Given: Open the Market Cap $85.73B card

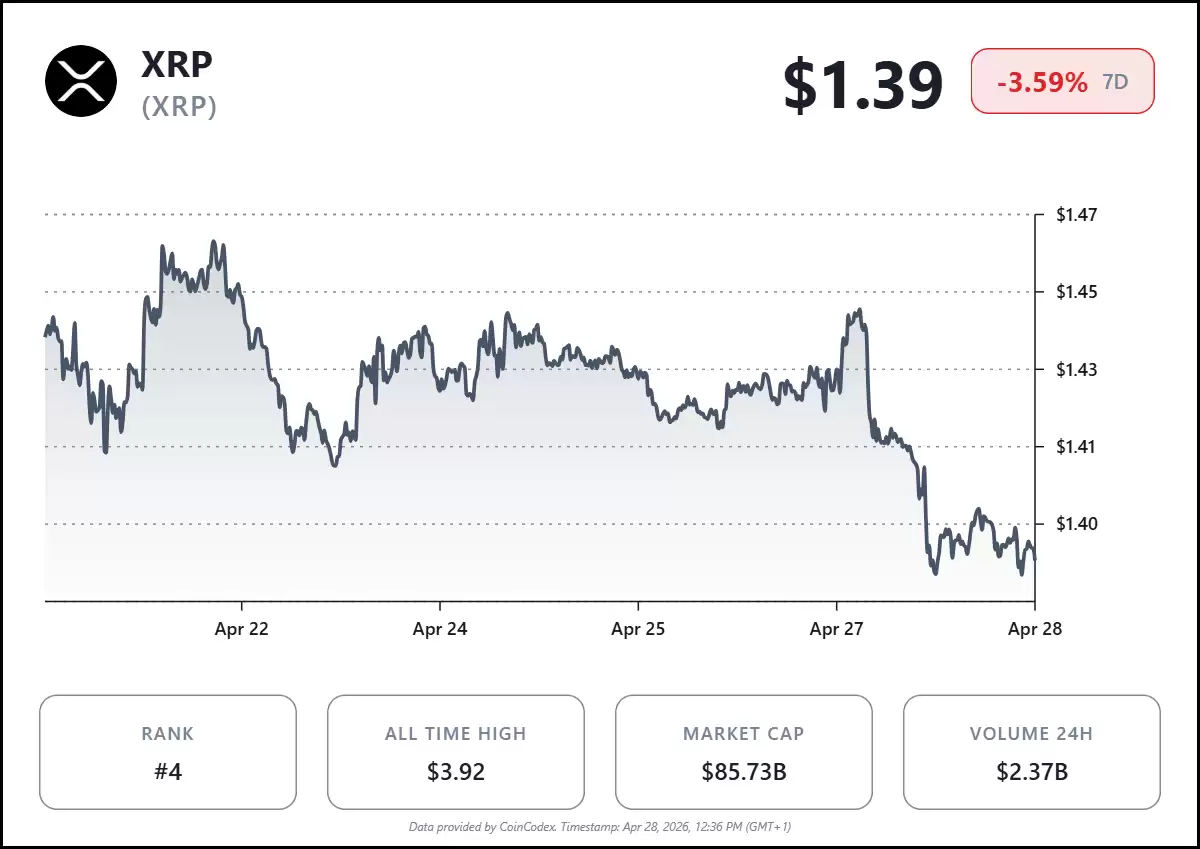Looking at the screenshot, I should pos(744,751).
